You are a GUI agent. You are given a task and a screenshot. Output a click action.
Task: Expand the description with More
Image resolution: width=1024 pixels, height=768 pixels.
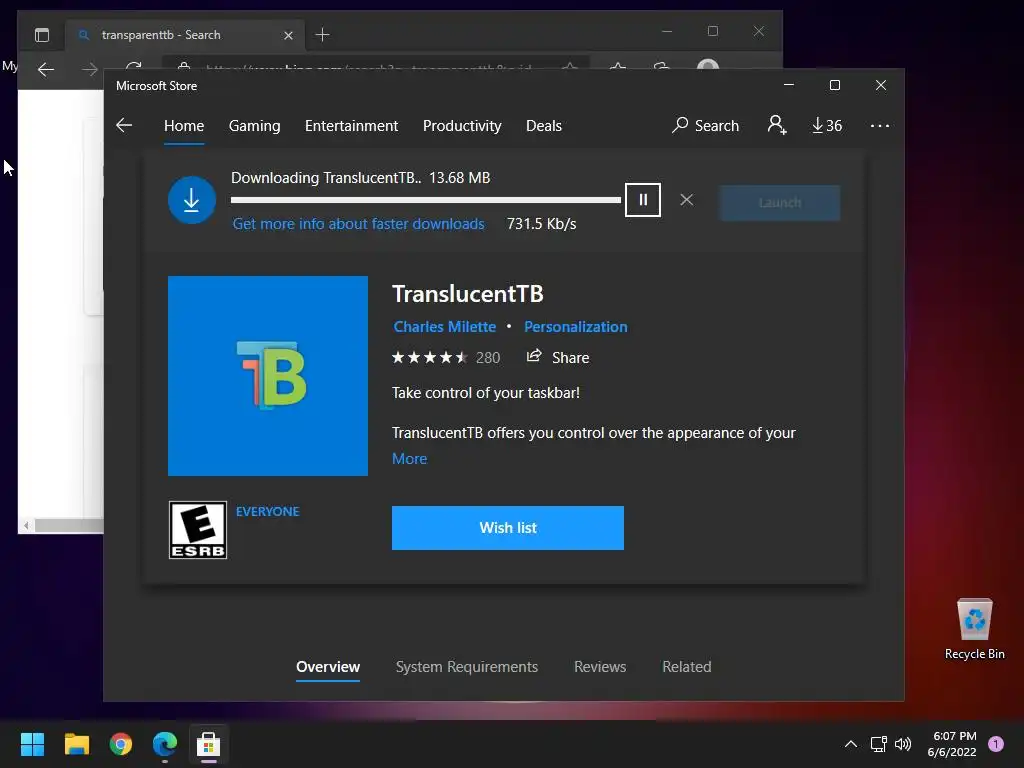click(x=409, y=458)
